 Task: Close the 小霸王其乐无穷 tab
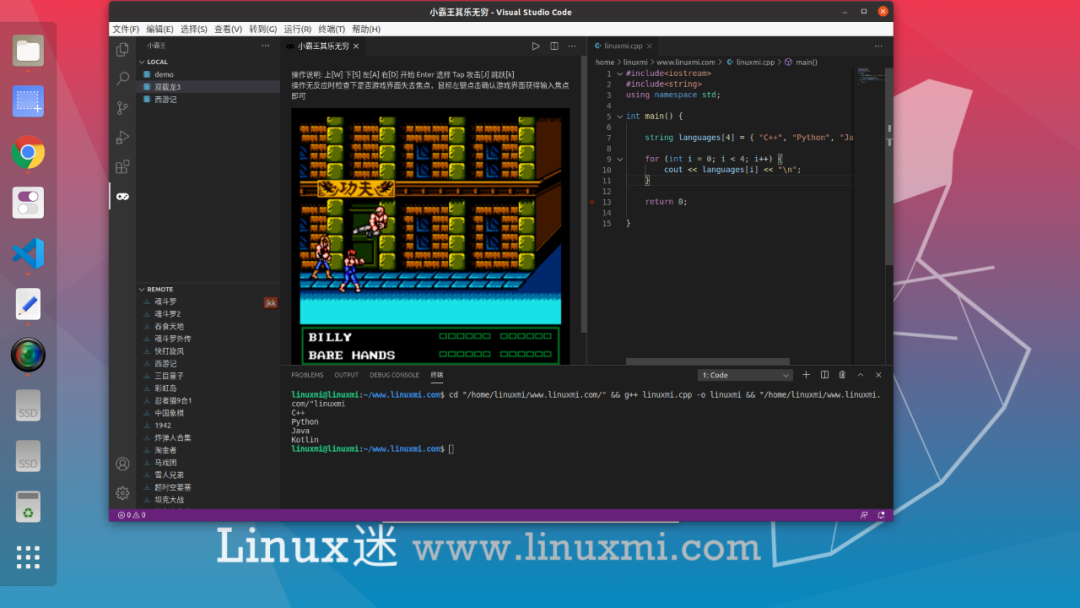(356, 46)
